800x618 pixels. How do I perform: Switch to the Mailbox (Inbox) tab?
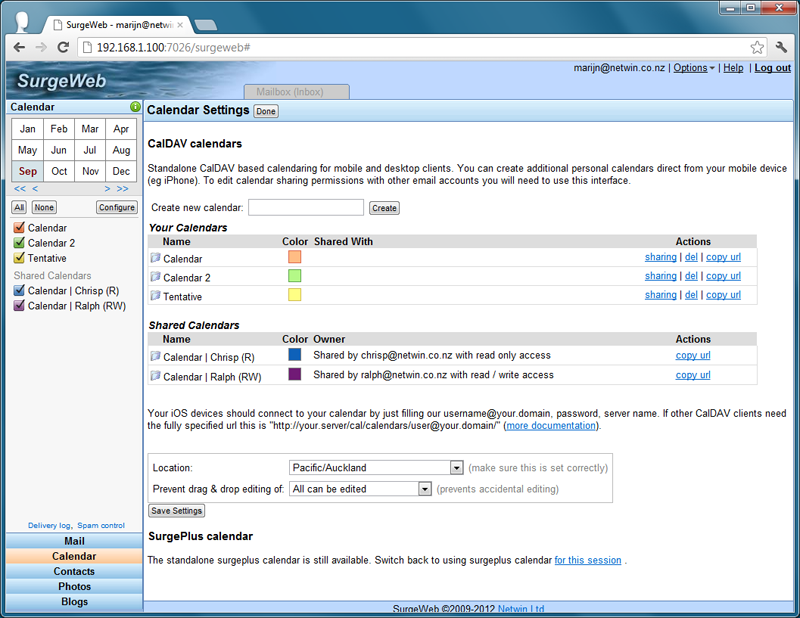coord(296,92)
